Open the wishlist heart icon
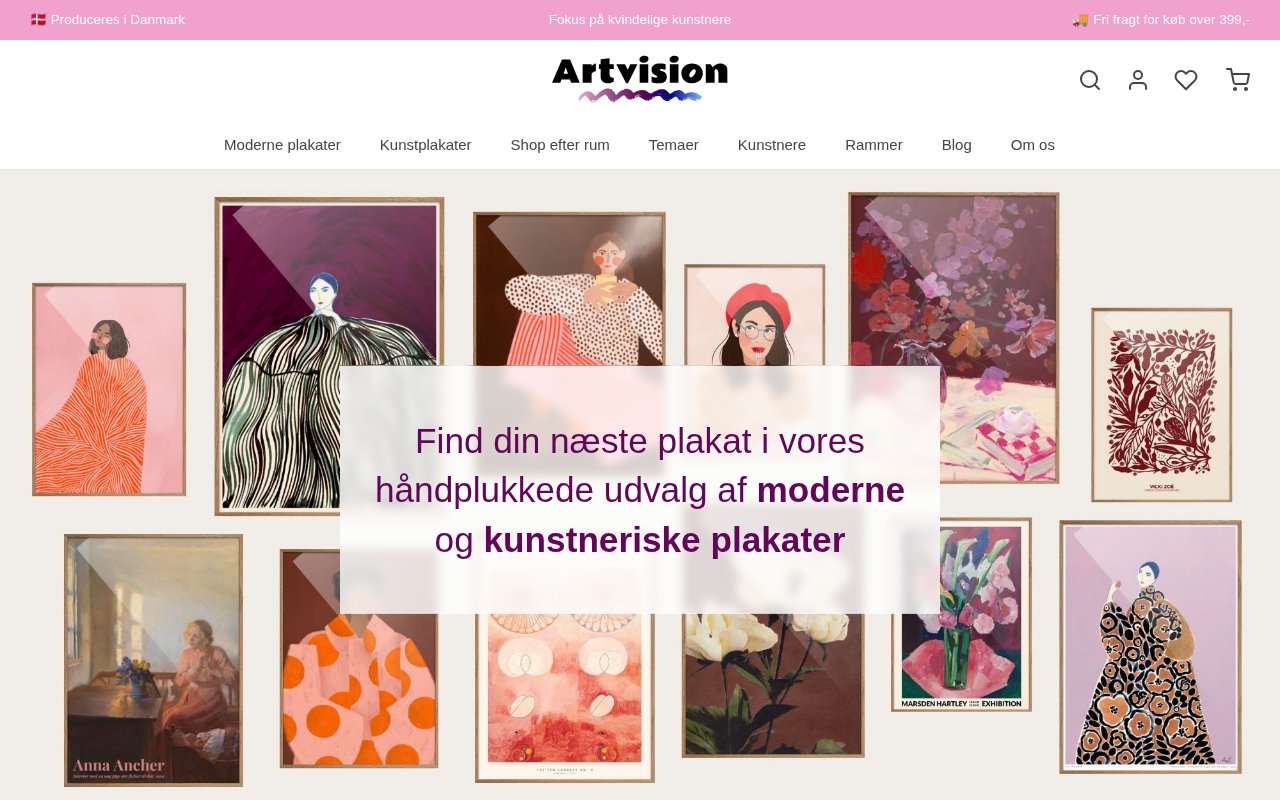The image size is (1280, 800). coord(1186,80)
